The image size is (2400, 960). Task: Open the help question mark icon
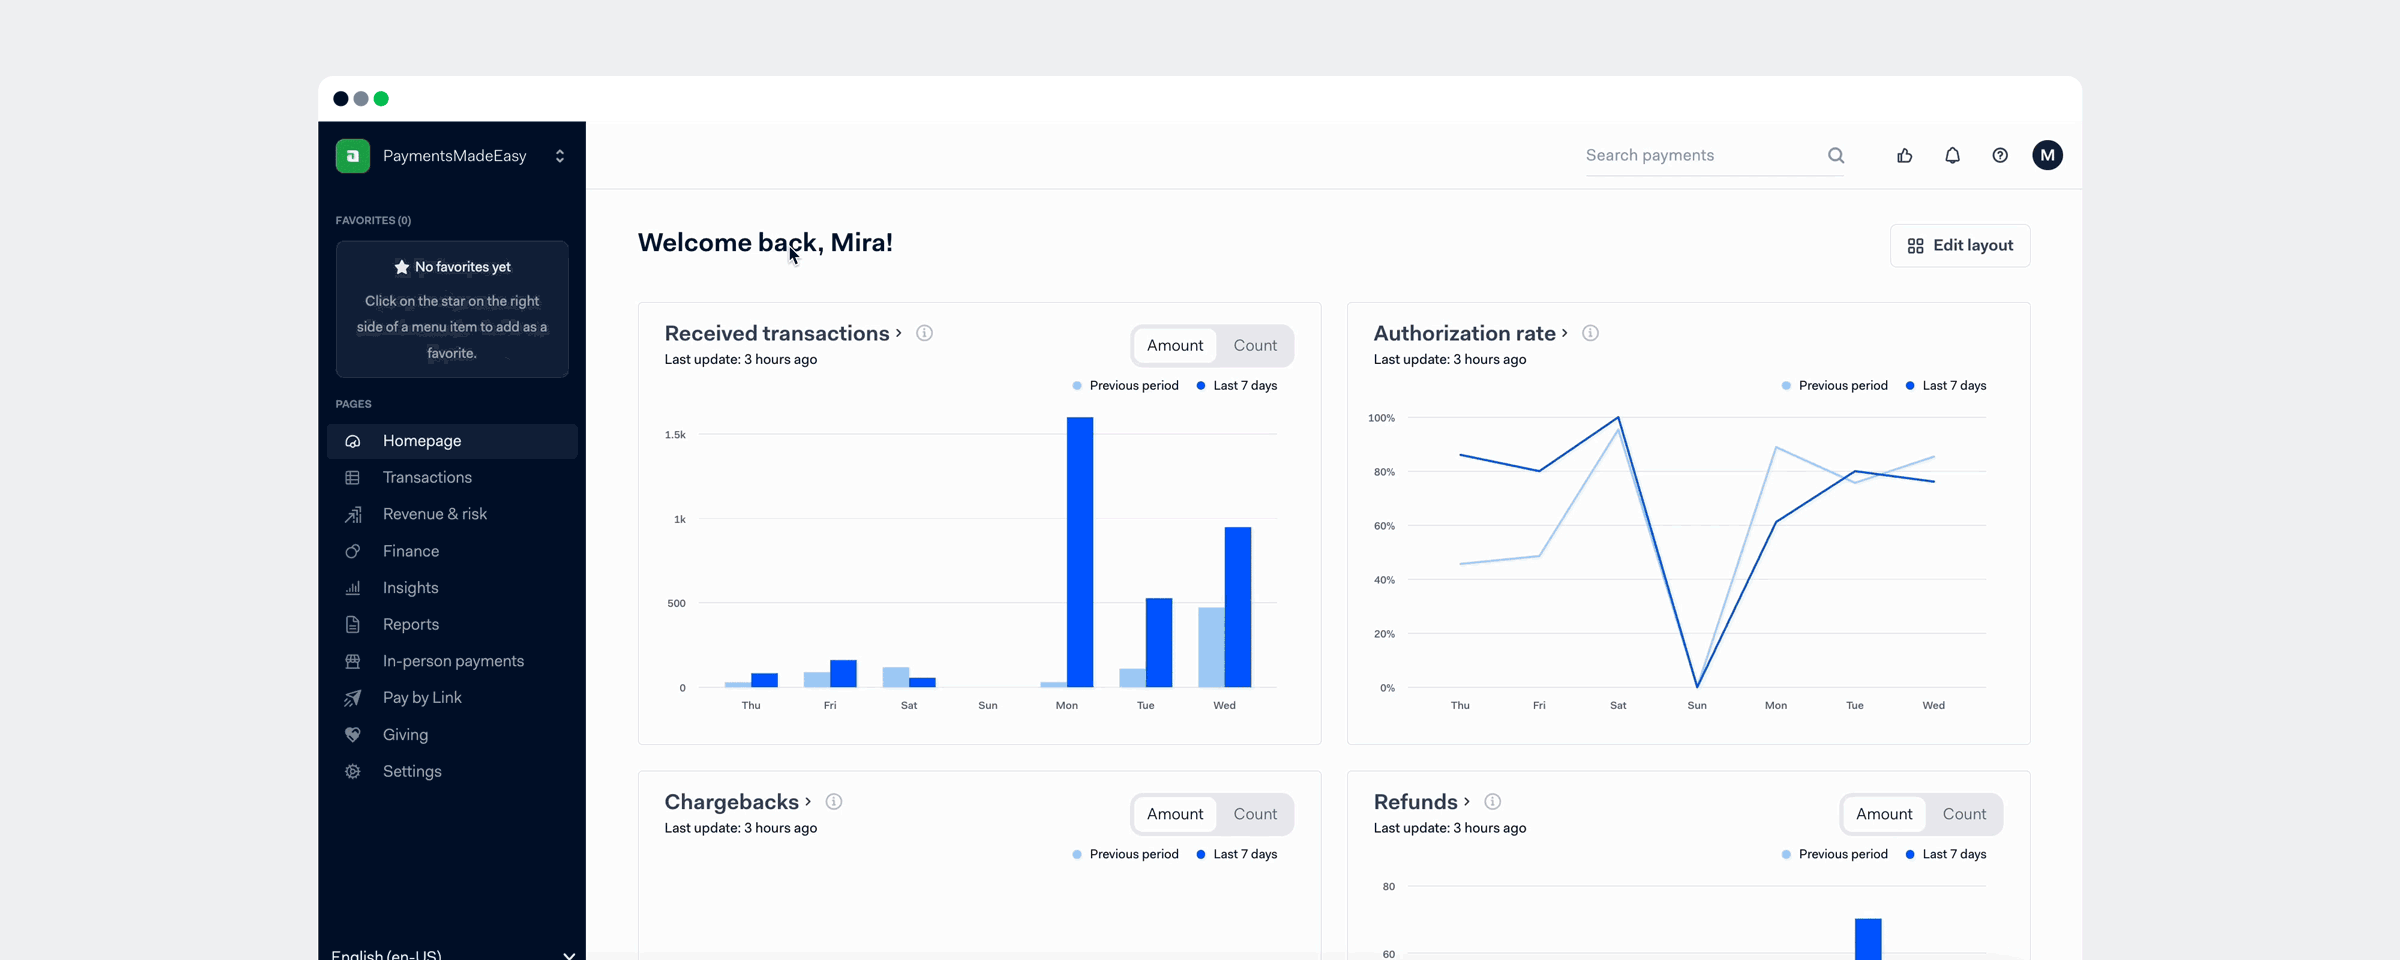click(2000, 155)
